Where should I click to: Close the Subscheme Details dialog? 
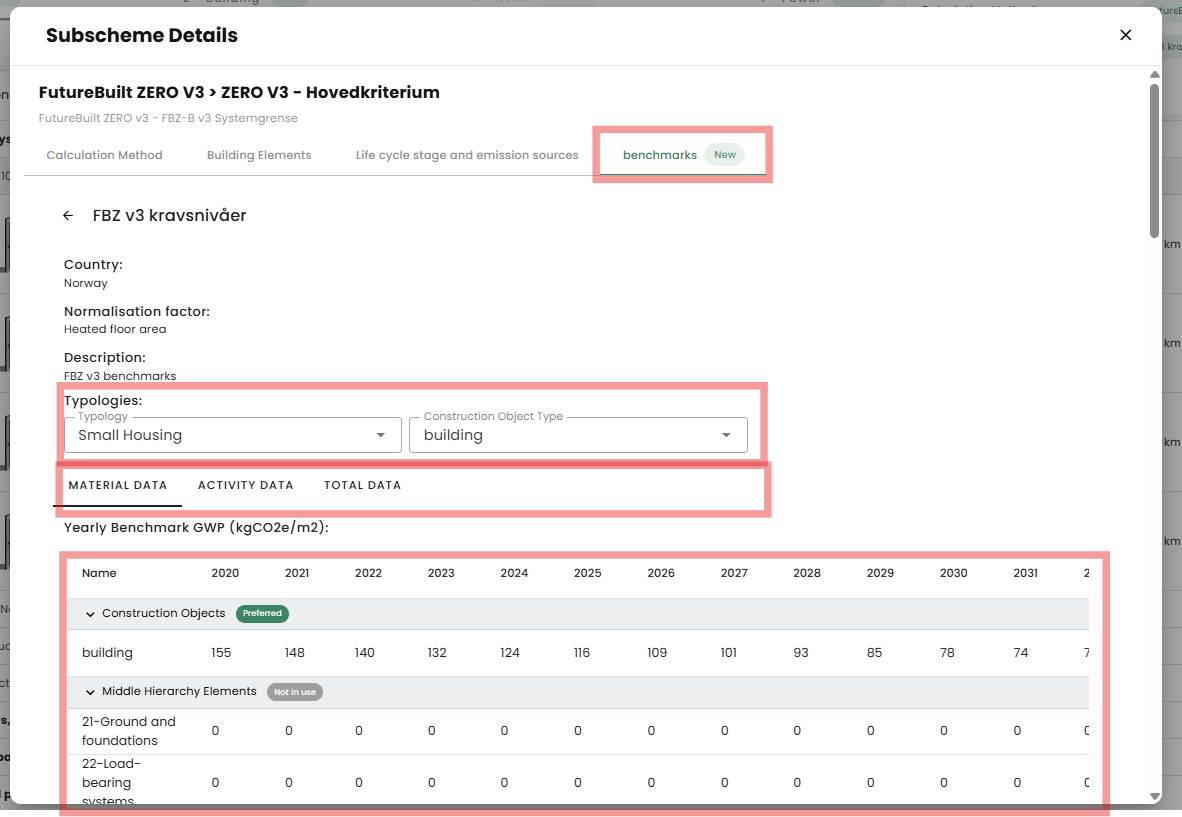1125,35
